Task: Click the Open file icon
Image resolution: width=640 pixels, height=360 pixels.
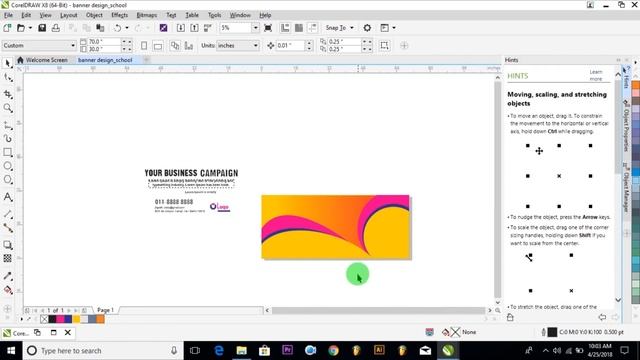Action: [20, 28]
